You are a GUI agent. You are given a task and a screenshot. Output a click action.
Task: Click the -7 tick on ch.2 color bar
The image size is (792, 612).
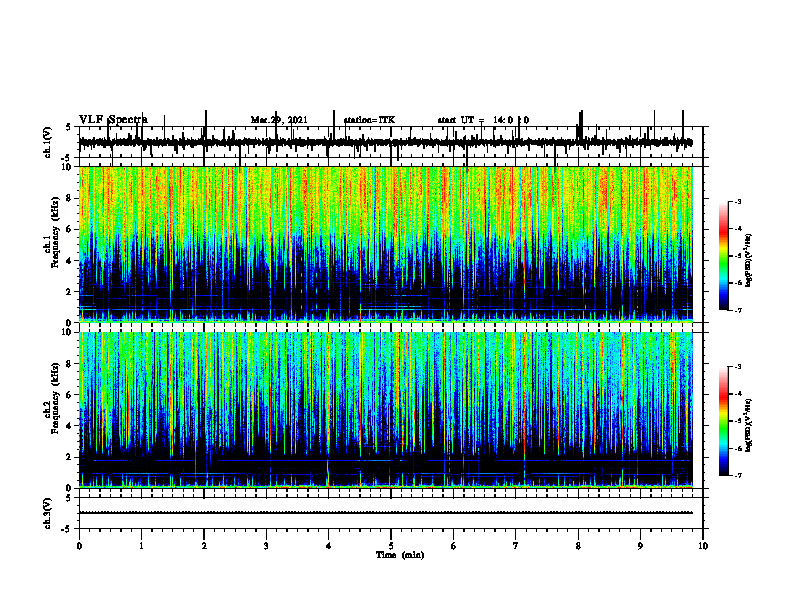pyautogui.click(x=738, y=475)
